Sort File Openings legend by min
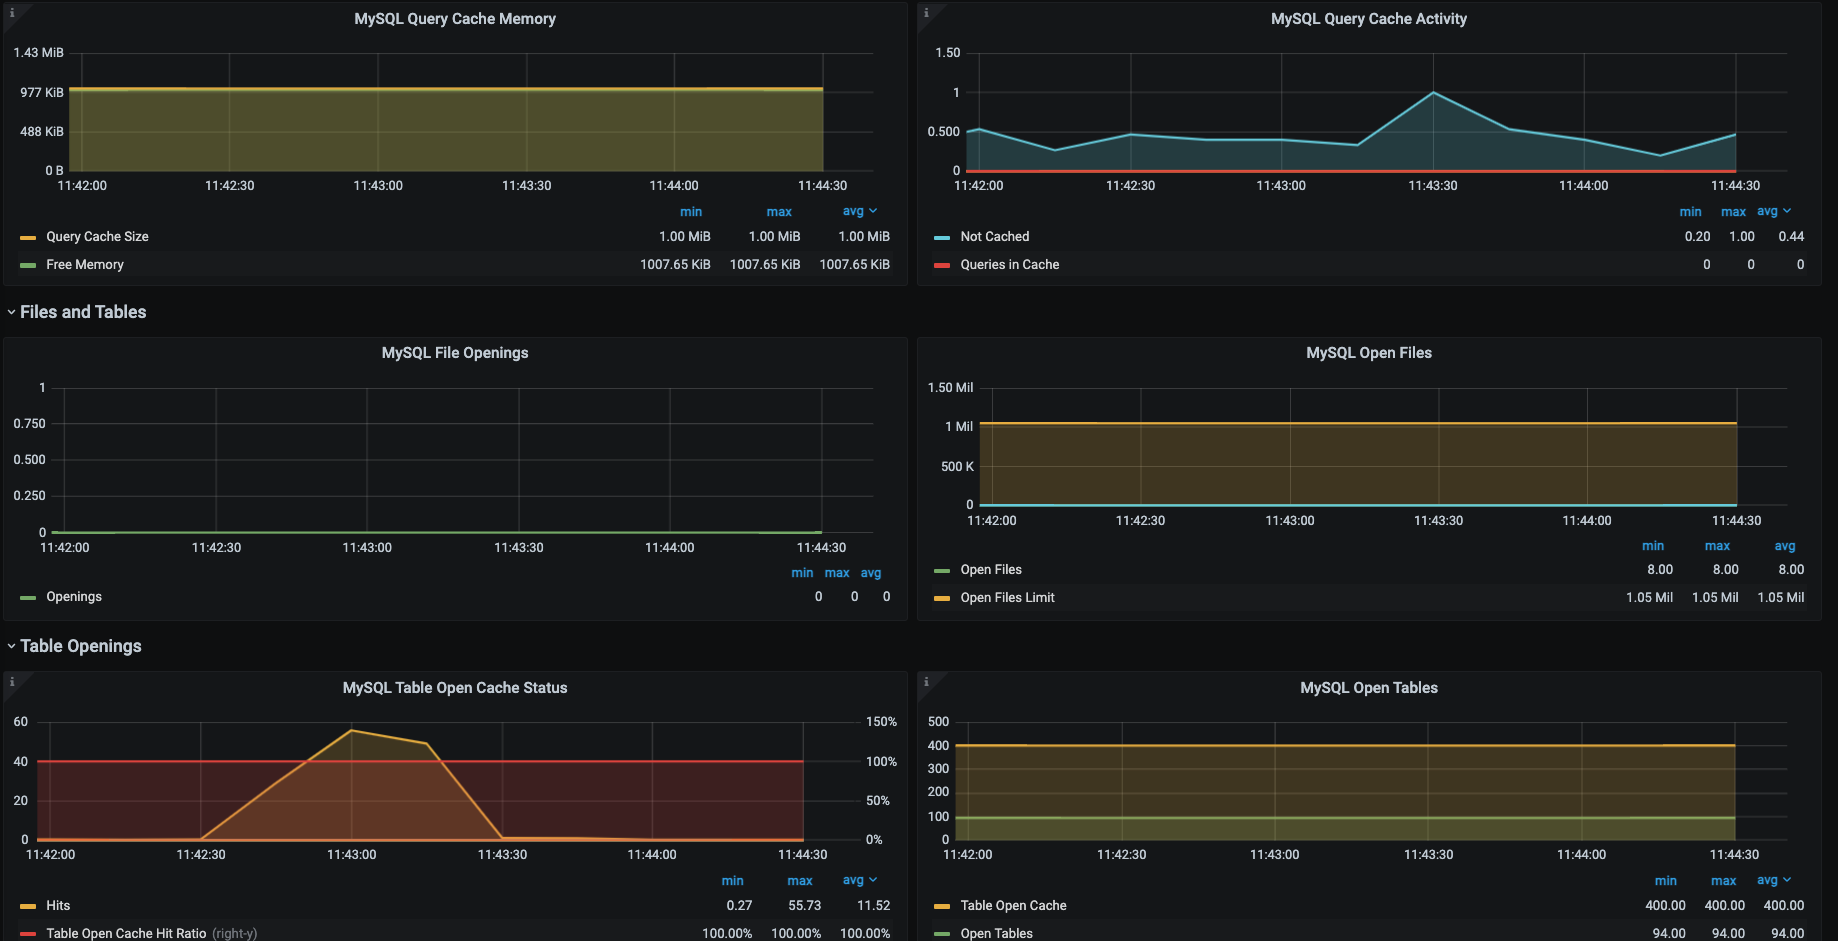The width and height of the screenshot is (1838, 941). pos(802,573)
